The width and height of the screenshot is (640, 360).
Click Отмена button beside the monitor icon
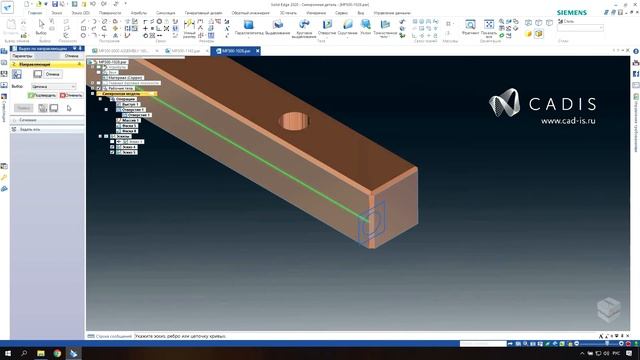[53, 74]
